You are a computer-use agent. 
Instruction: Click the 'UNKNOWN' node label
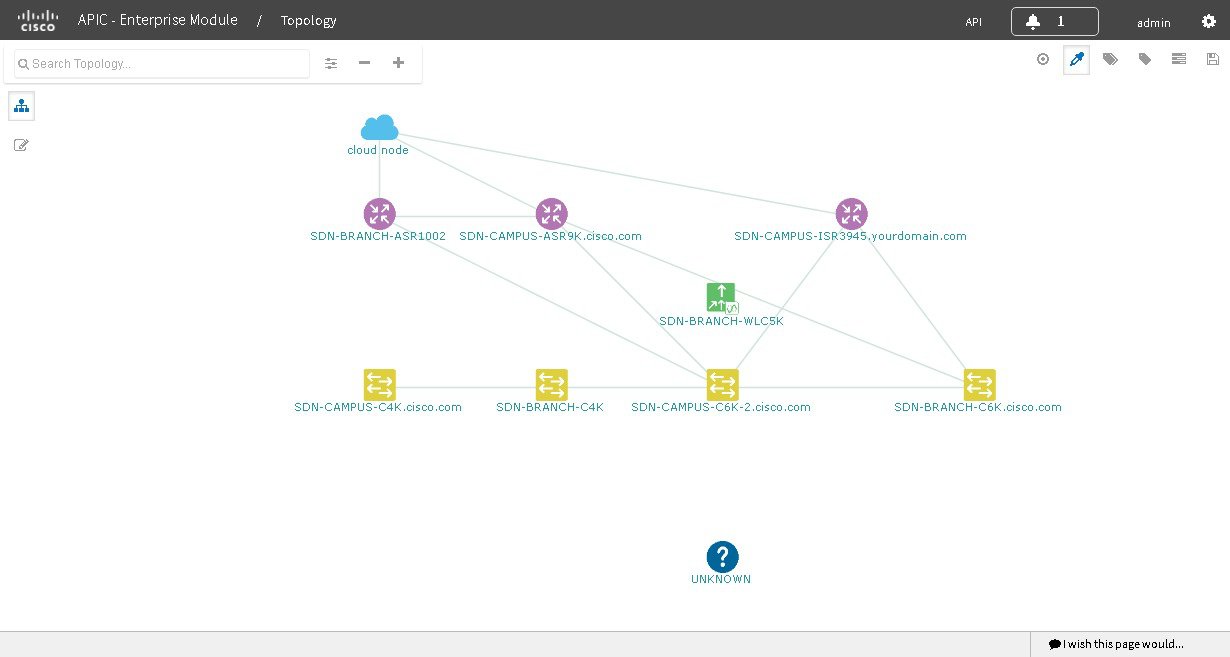[x=721, y=579]
